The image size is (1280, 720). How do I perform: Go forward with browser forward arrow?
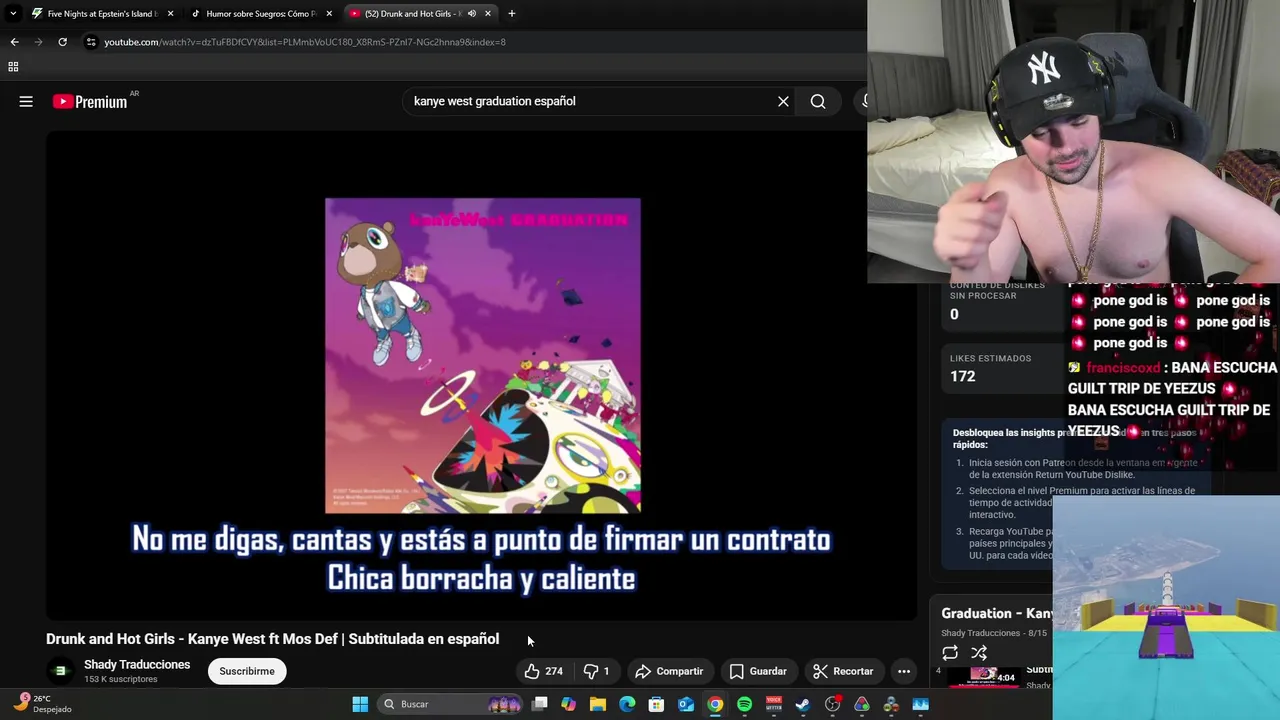click(x=38, y=42)
